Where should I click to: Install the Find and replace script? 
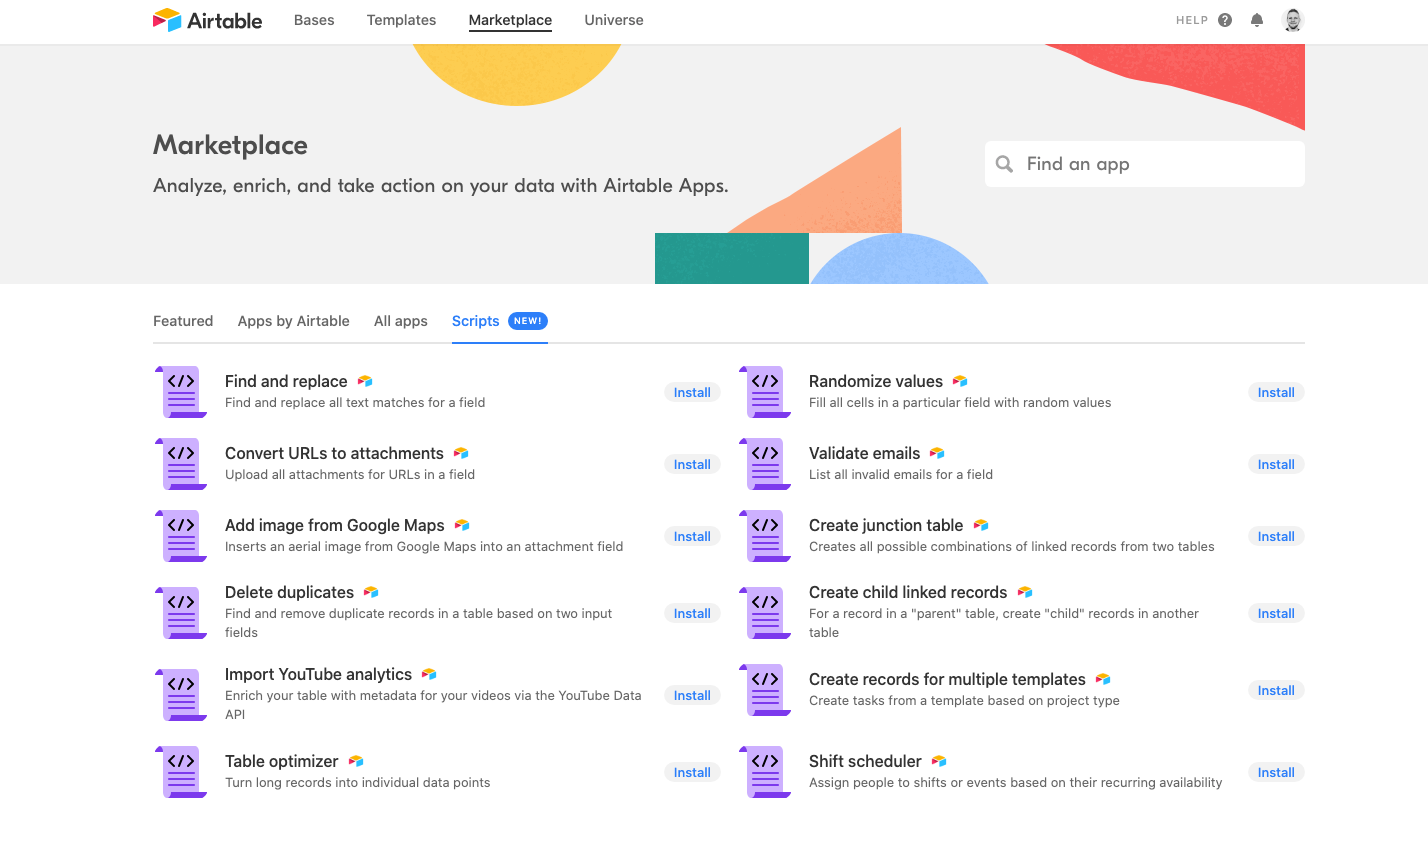692,392
